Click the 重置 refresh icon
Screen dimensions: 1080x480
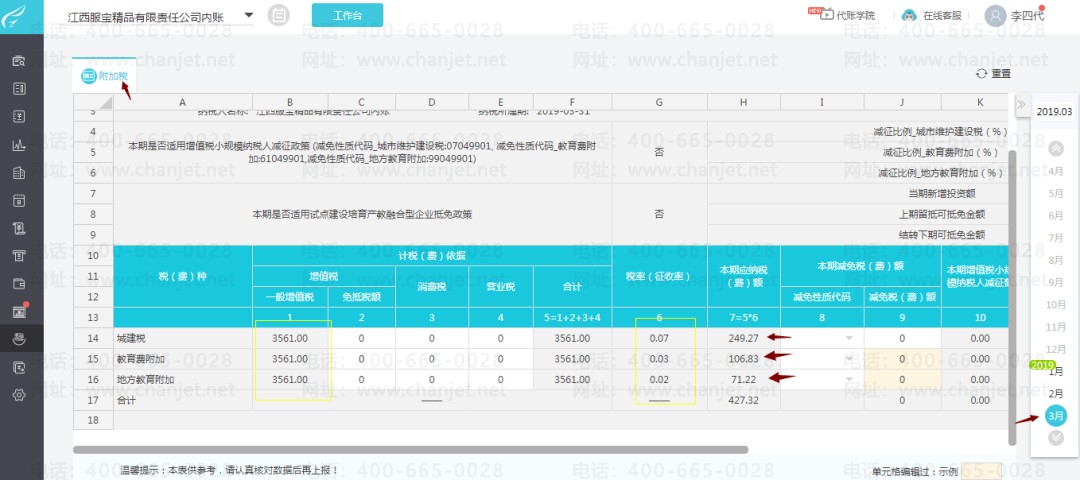982,74
